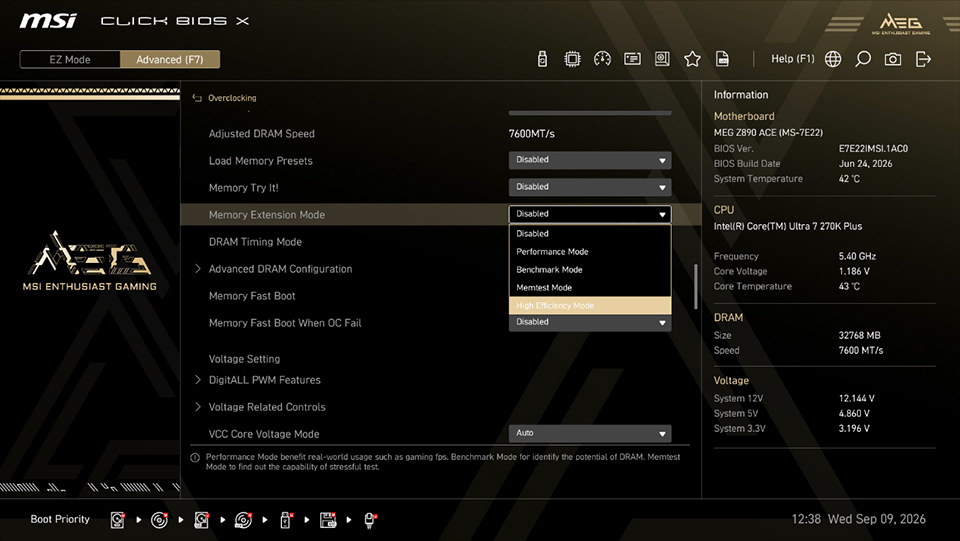Click Core Voltage 1.186 V value
This screenshot has width=960, height=541.
(854, 271)
